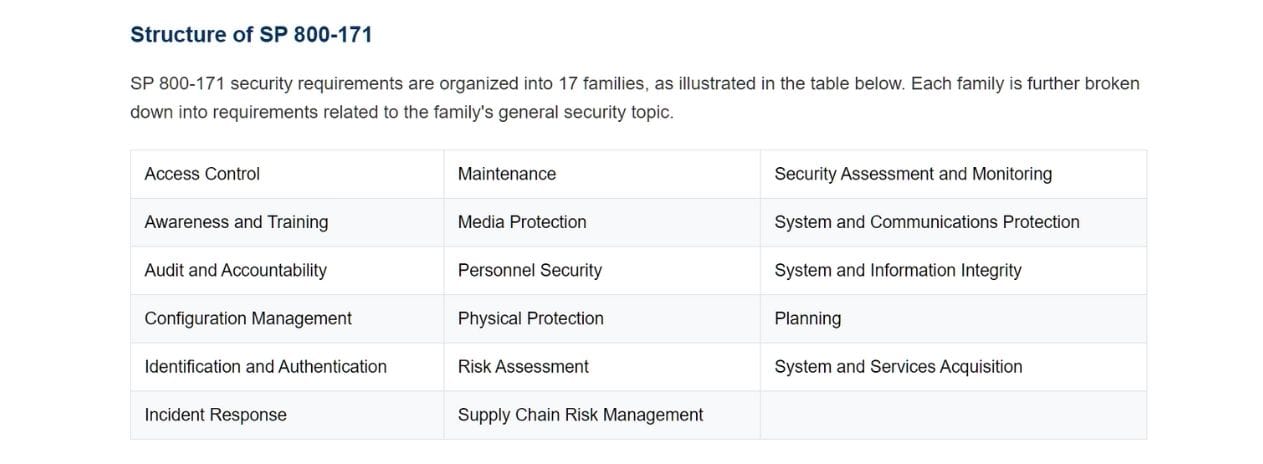The image size is (1263, 464).
Task: Select the Awareness and Training cell
Action: [x=287, y=222]
